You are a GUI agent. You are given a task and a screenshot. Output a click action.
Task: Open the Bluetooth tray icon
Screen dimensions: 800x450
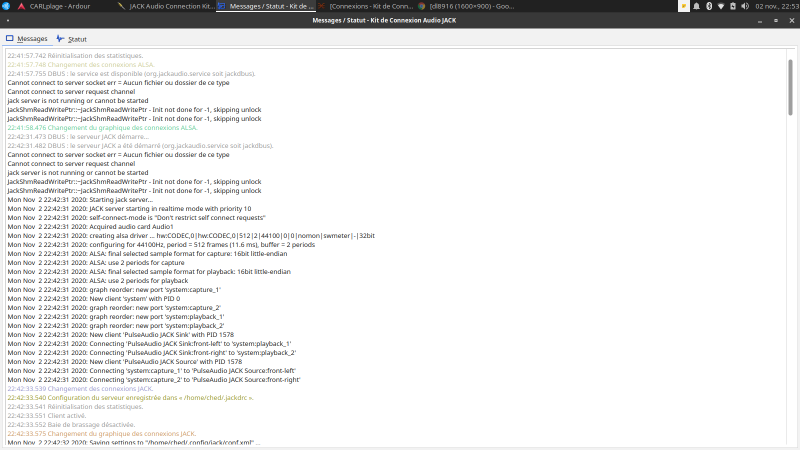pyautogui.click(x=709, y=6)
